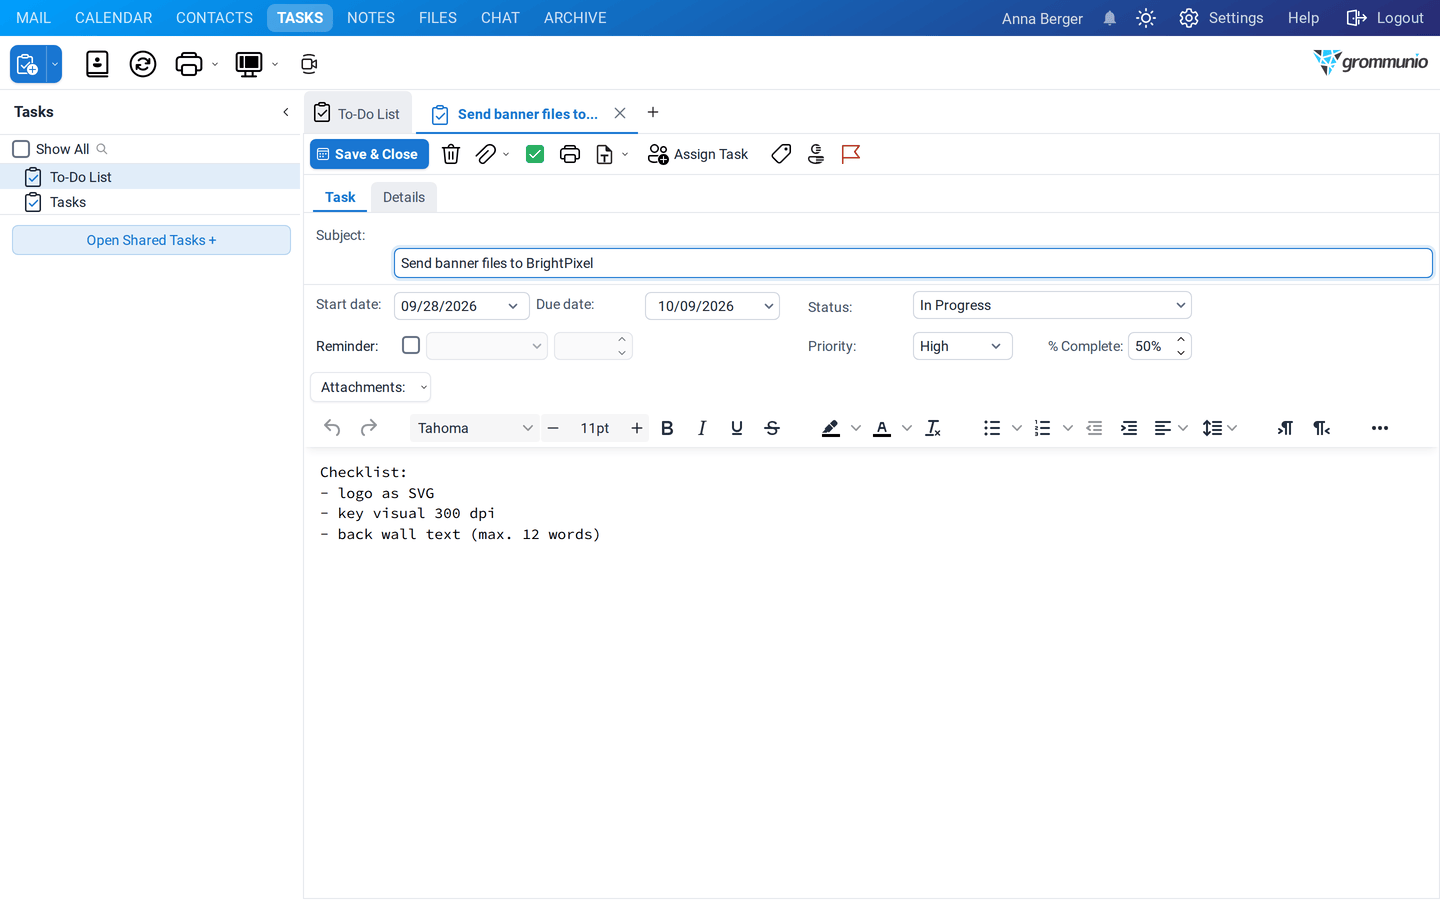Open the Start date dropdown
The width and height of the screenshot is (1440, 900).
point(513,306)
